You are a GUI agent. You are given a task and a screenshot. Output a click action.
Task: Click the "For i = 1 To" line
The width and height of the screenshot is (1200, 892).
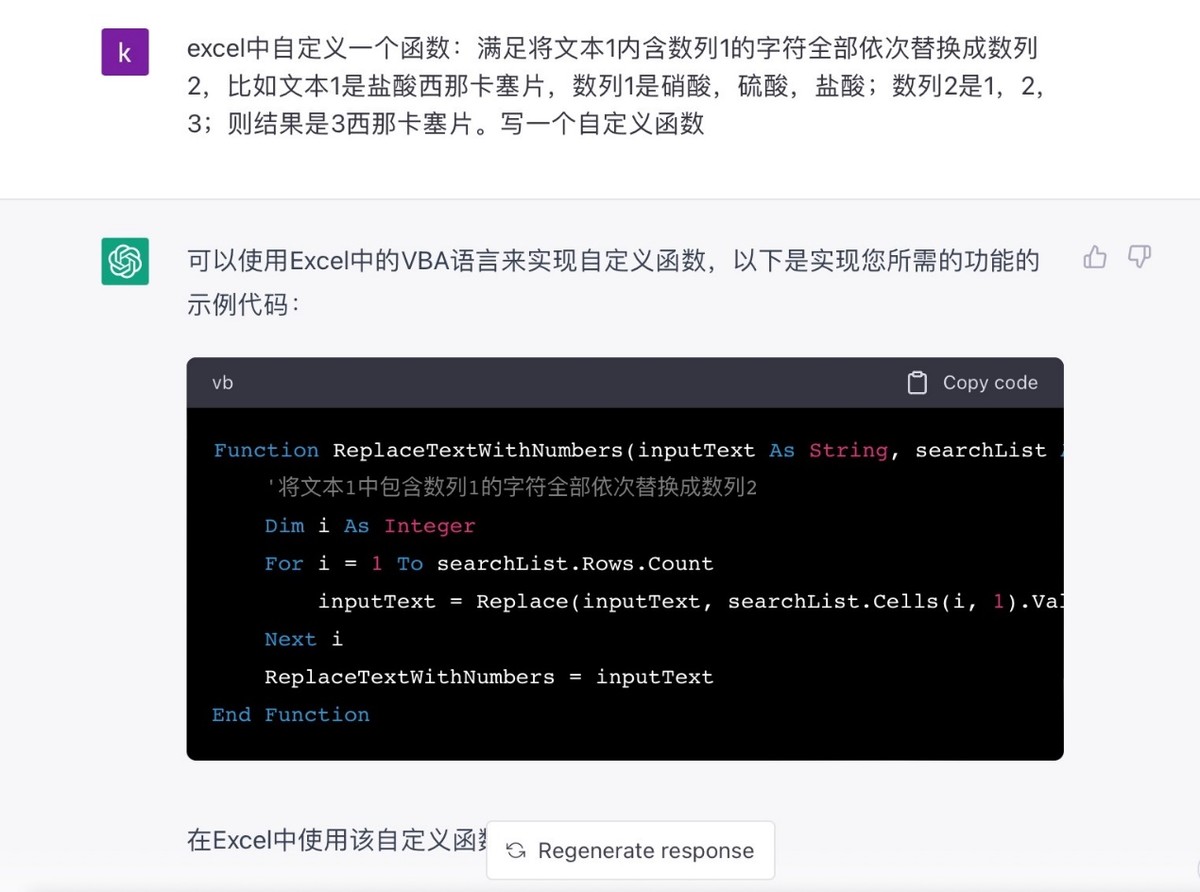pos(489,564)
